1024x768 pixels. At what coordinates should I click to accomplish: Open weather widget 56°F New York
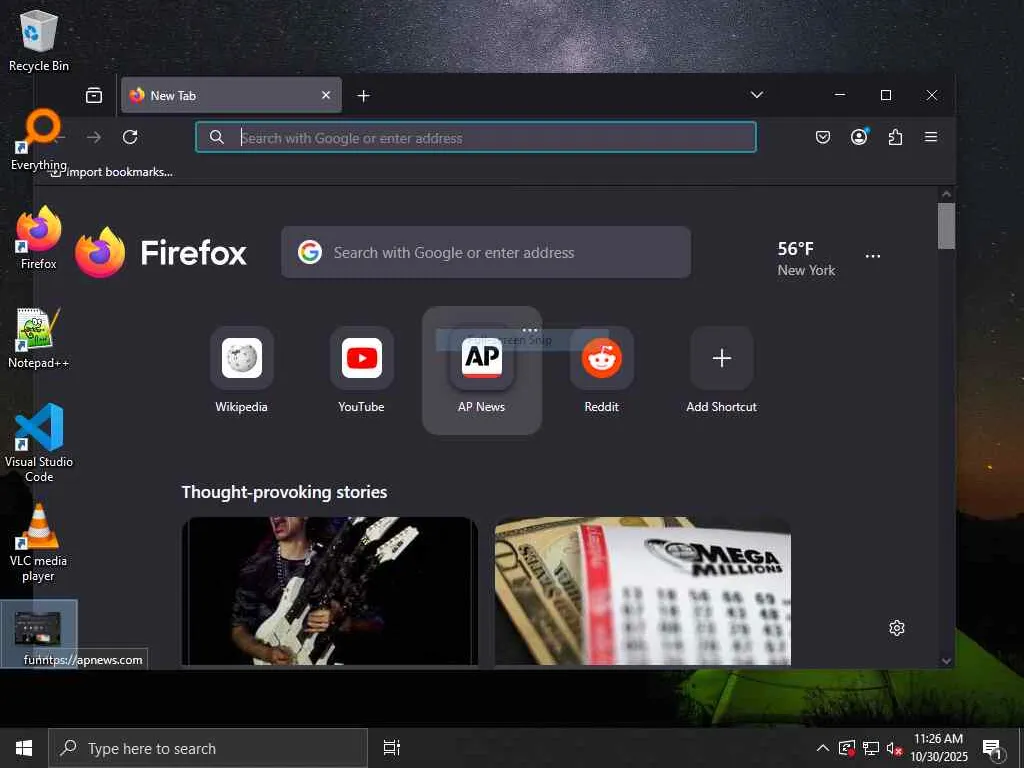(806, 258)
